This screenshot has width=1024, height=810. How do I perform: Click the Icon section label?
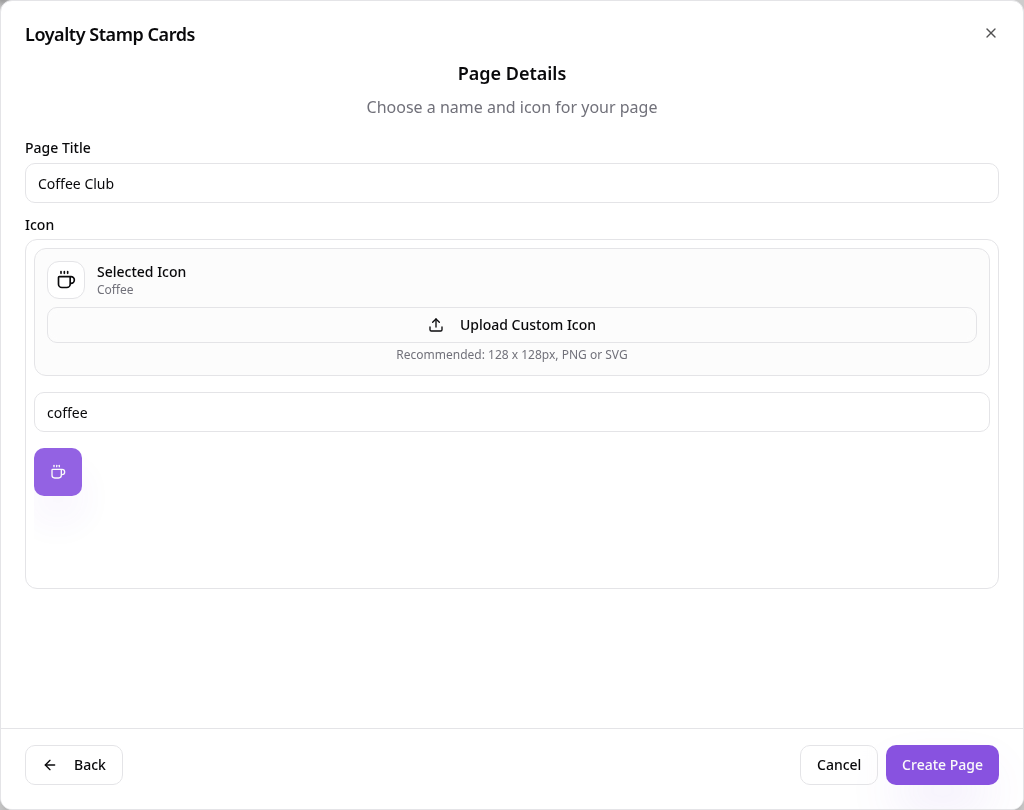tap(39, 225)
